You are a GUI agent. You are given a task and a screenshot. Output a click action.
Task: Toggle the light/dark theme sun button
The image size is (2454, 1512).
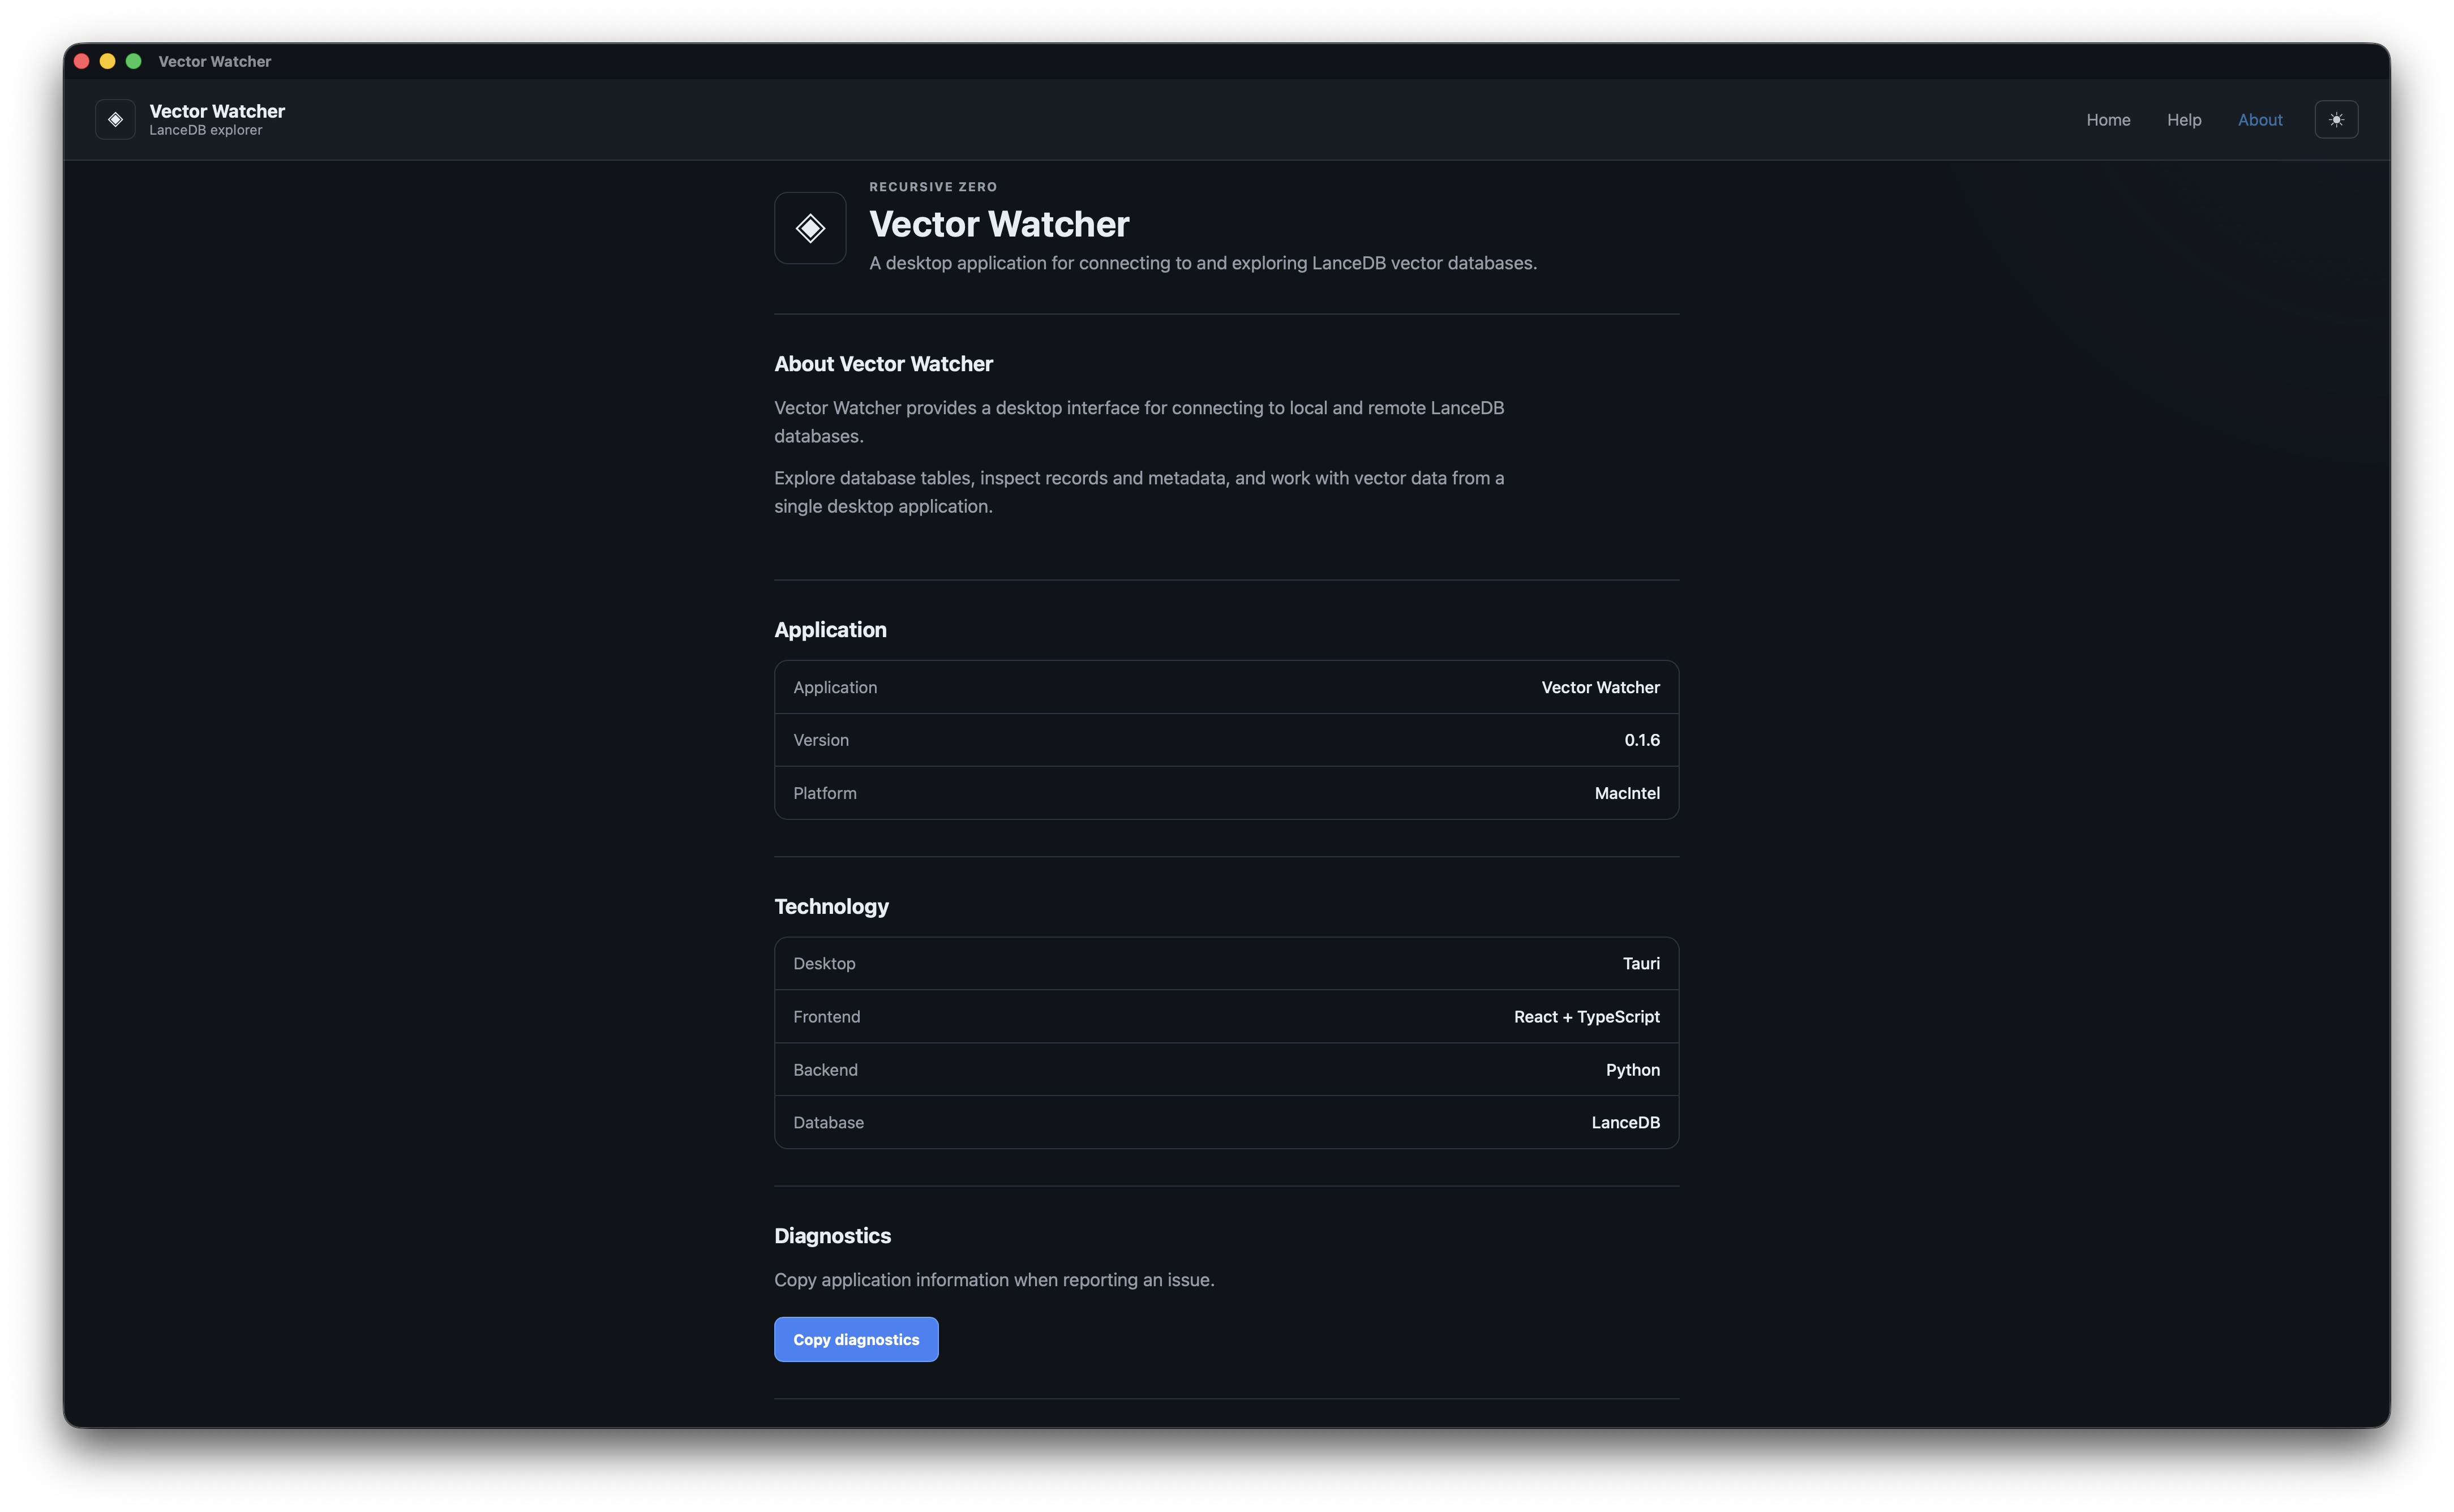2336,120
